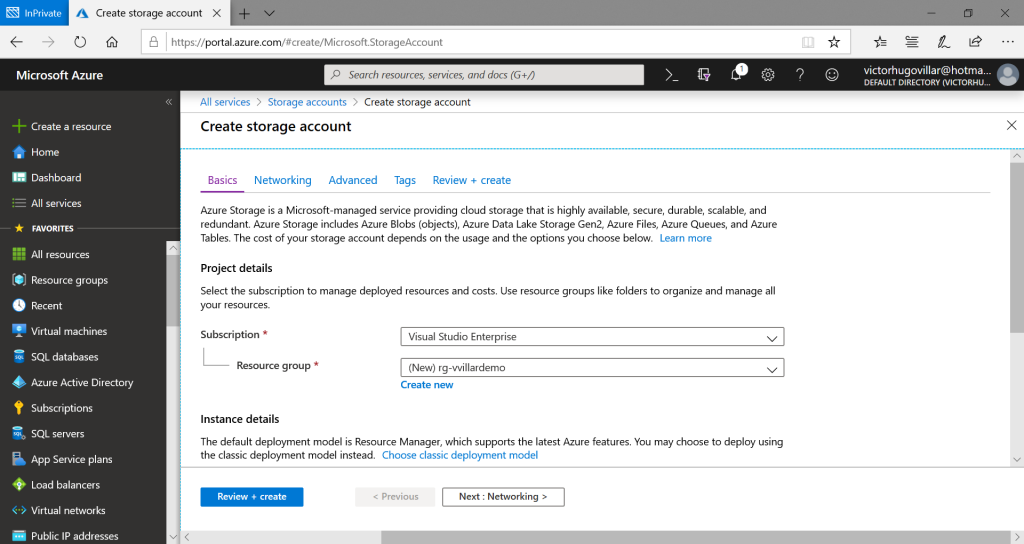Image resolution: width=1024 pixels, height=544 pixels.
Task: Click the Subscriptions key icon
Action: tap(19, 408)
